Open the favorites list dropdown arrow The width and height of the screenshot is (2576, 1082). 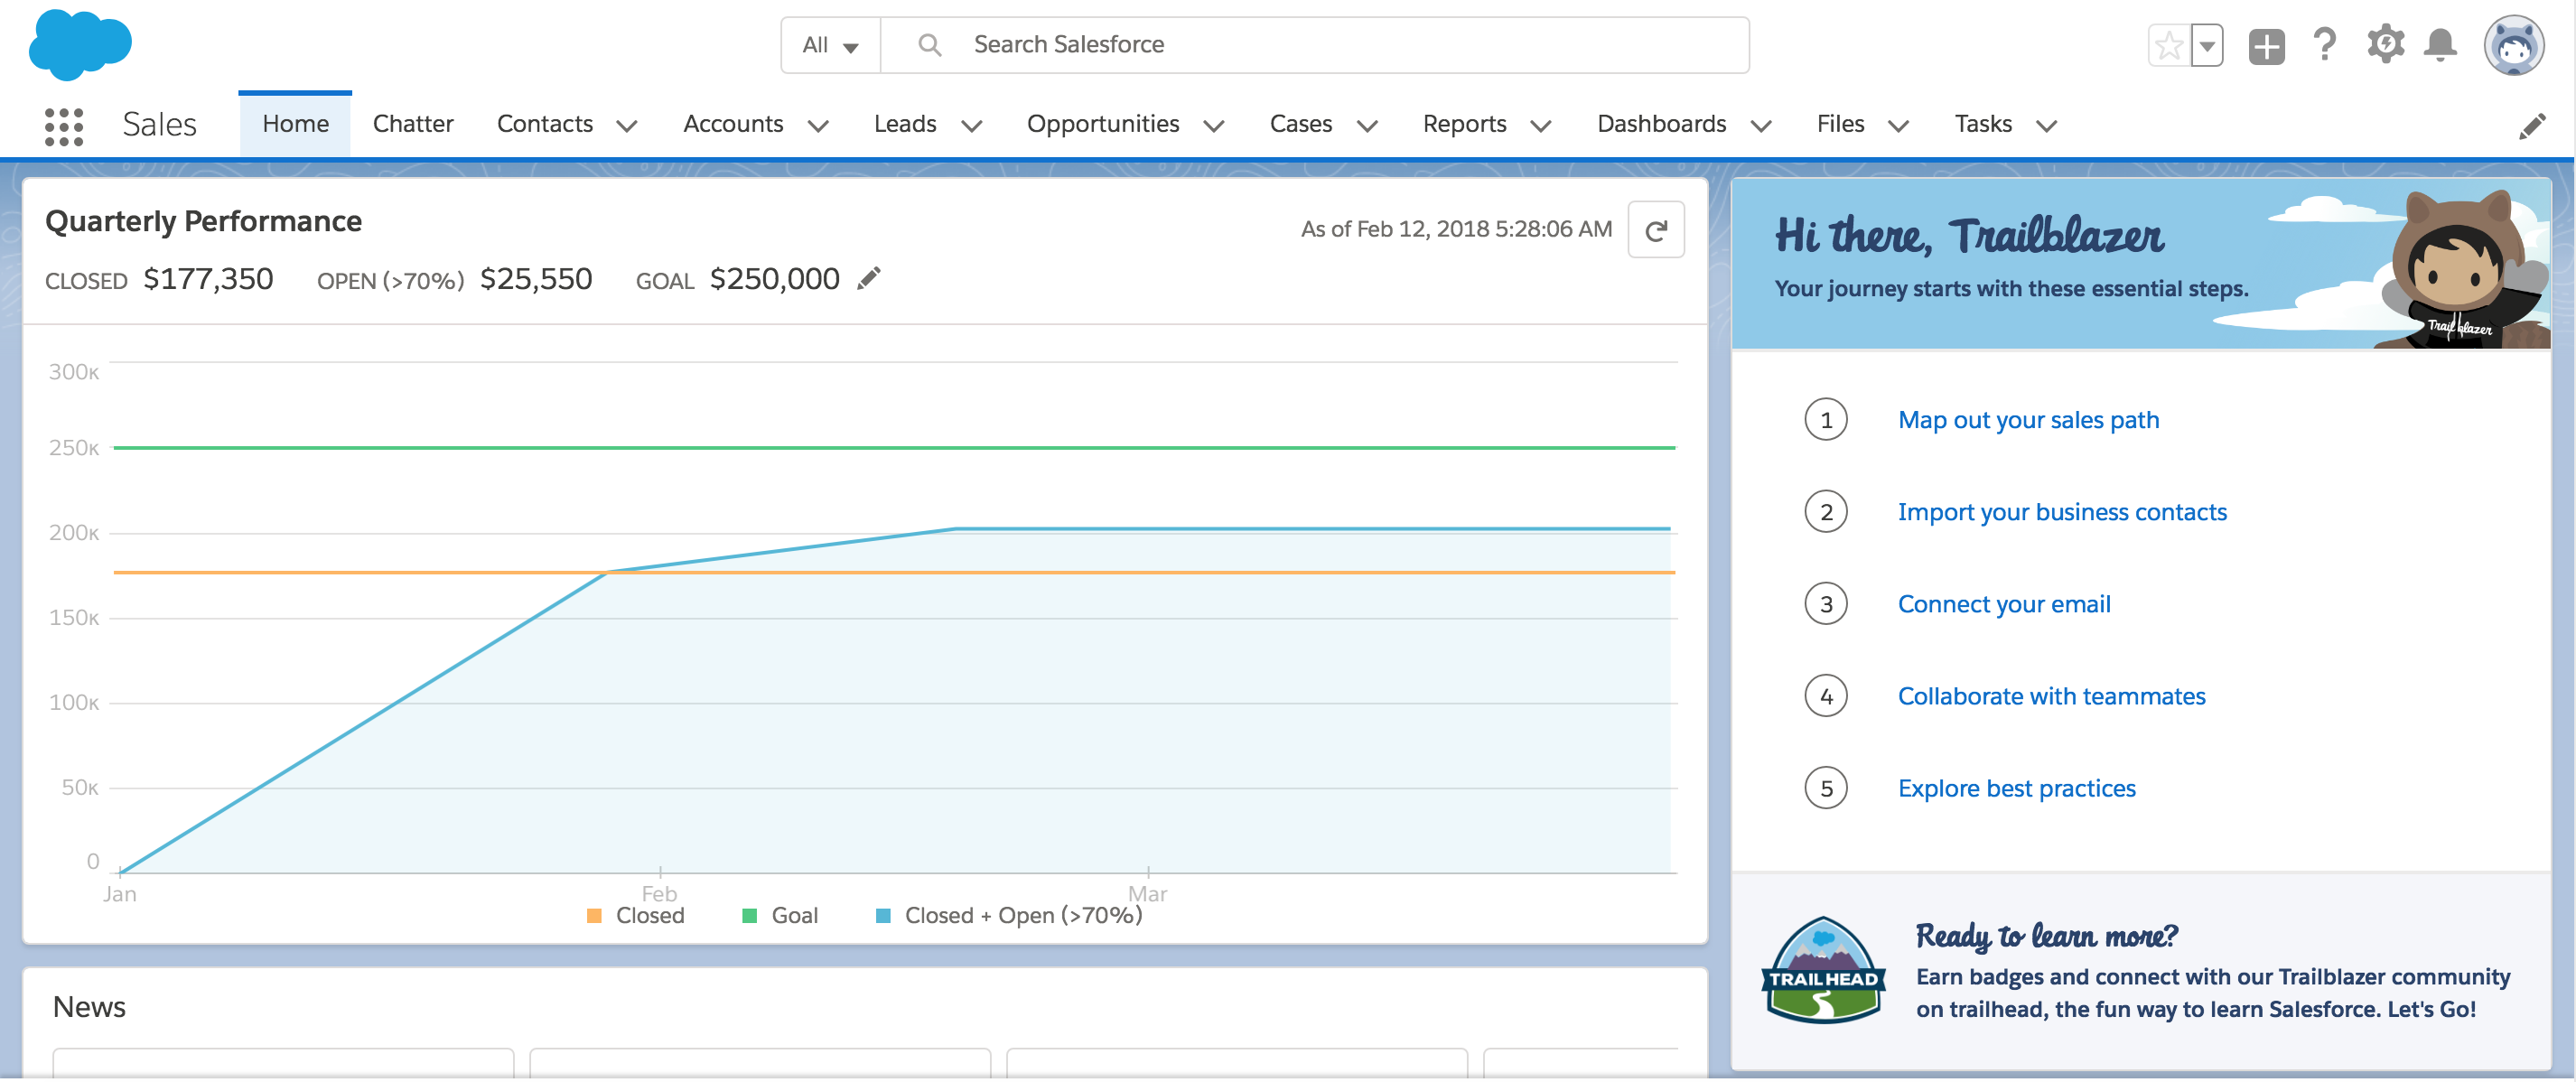point(2206,46)
